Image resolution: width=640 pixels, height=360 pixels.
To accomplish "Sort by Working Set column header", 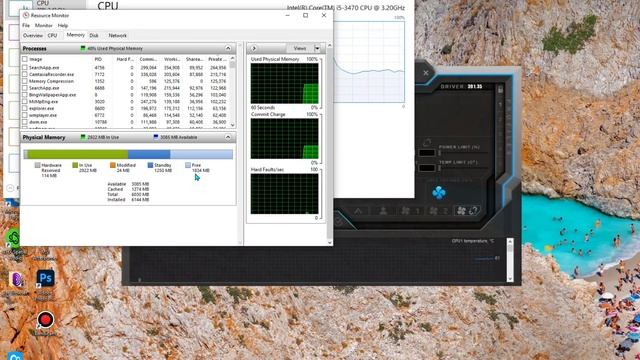I will tap(172, 59).
